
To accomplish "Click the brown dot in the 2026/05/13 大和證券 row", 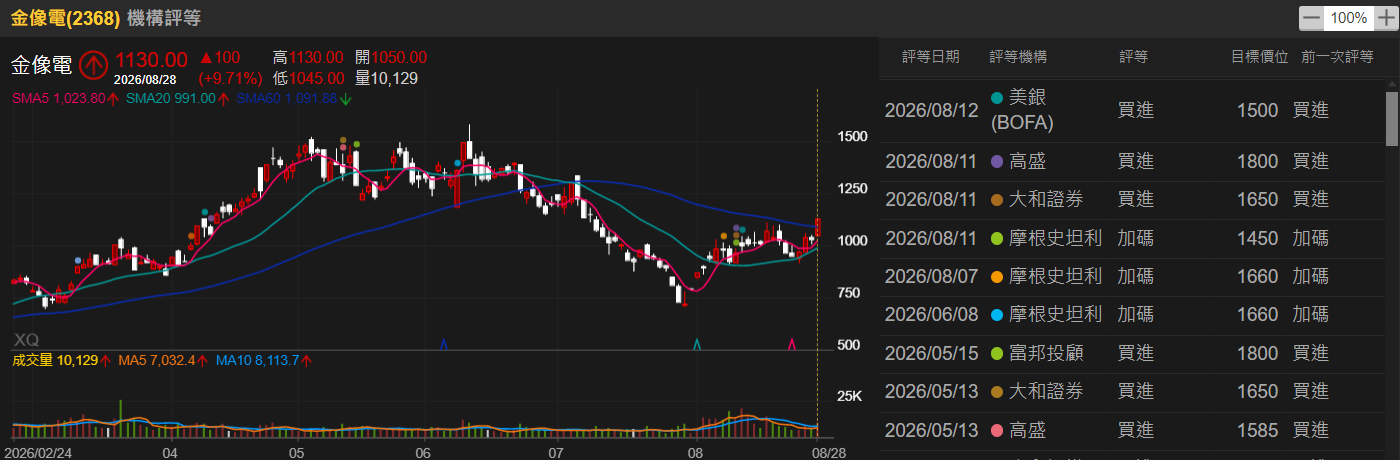I will [996, 392].
